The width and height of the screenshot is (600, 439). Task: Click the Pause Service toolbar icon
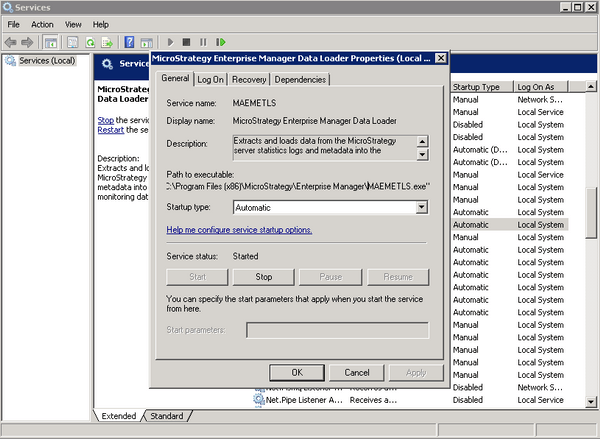pos(203,42)
